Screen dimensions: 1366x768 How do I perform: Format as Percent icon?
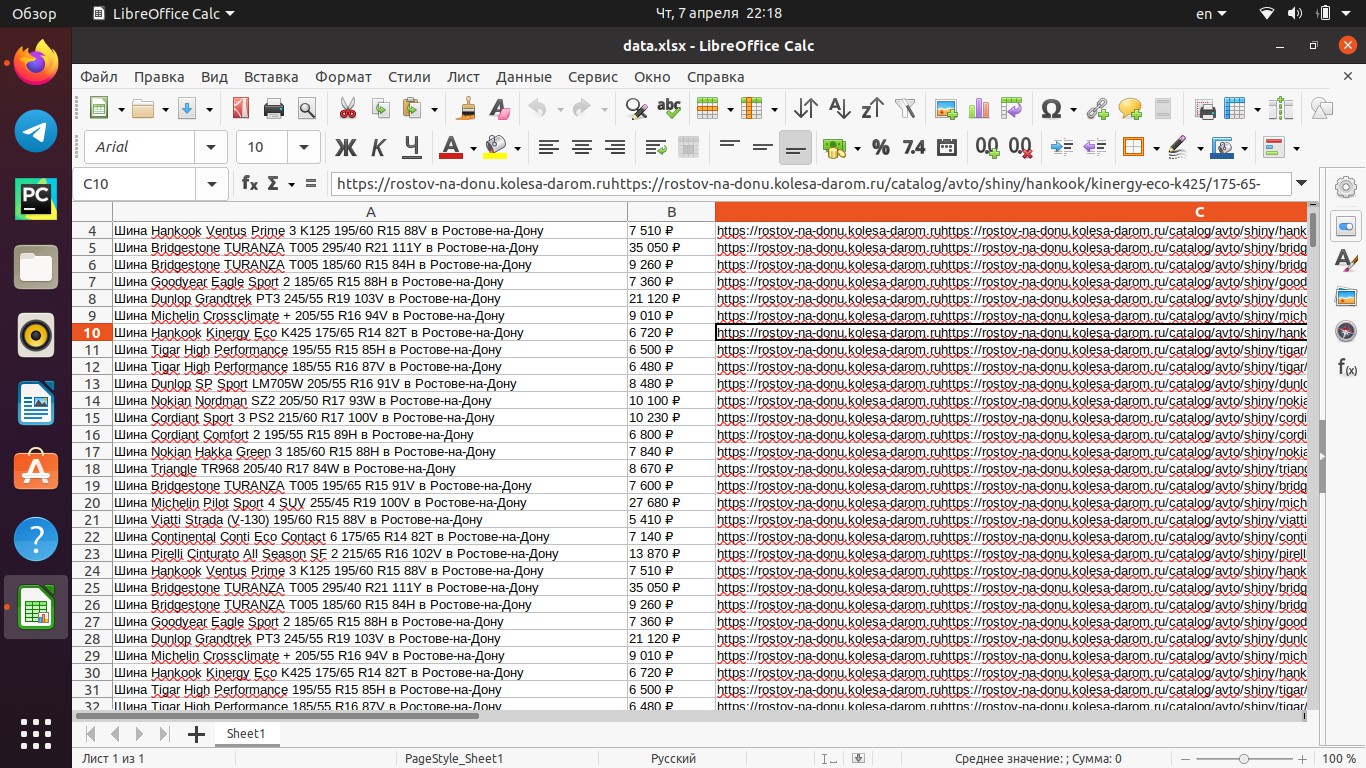881,147
